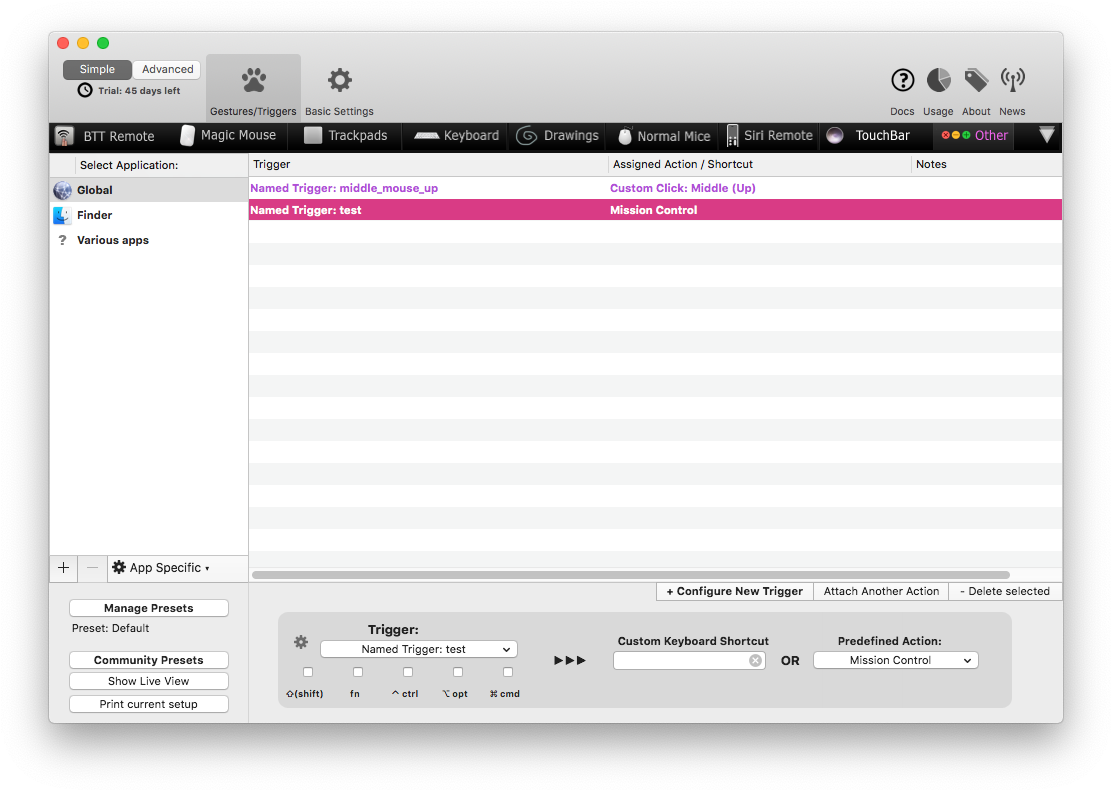Click the Trigger column header
Screen dimensions: 1111x790
tap(428, 164)
